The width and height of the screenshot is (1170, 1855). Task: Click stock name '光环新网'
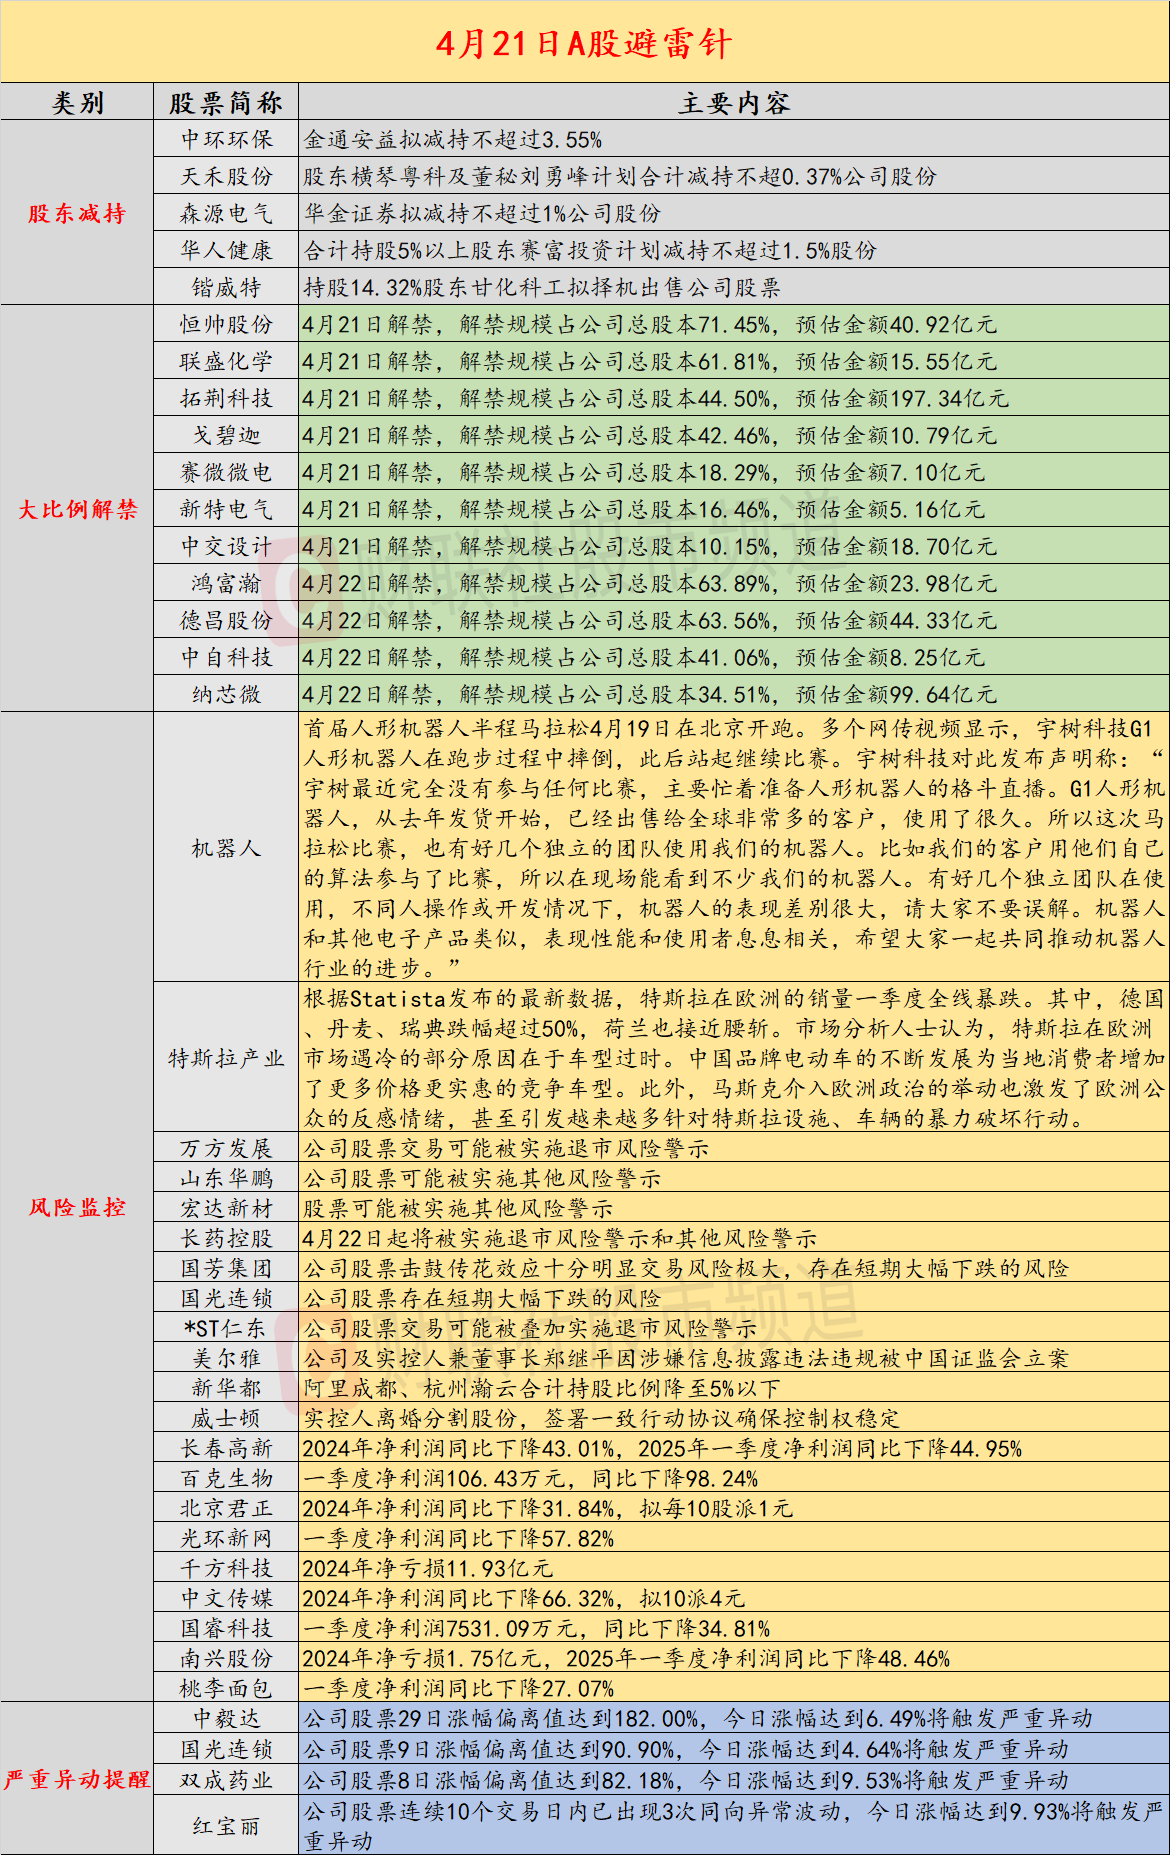tap(226, 1538)
